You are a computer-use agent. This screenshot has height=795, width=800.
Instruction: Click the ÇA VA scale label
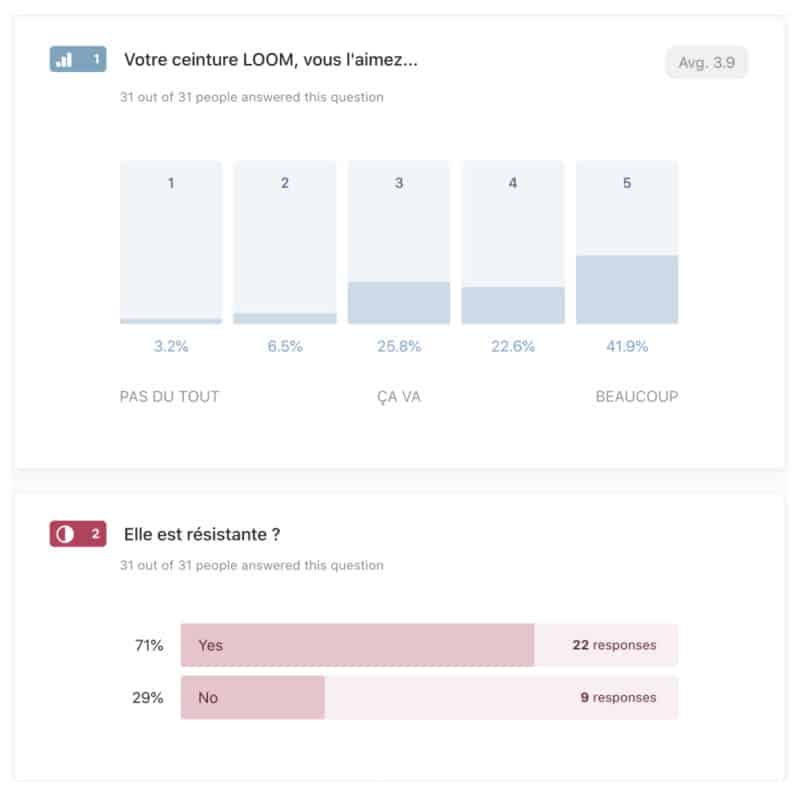tap(399, 396)
